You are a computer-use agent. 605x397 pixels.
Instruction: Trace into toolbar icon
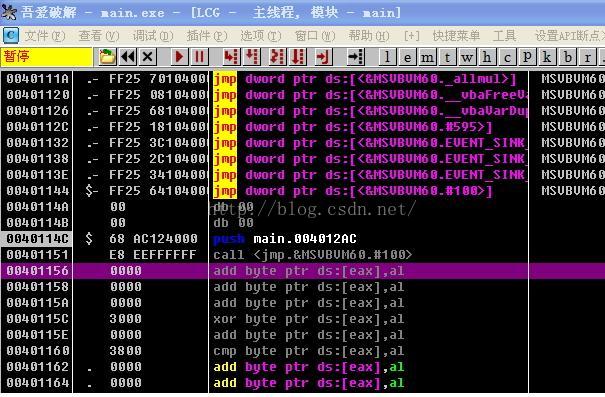pos(277,57)
